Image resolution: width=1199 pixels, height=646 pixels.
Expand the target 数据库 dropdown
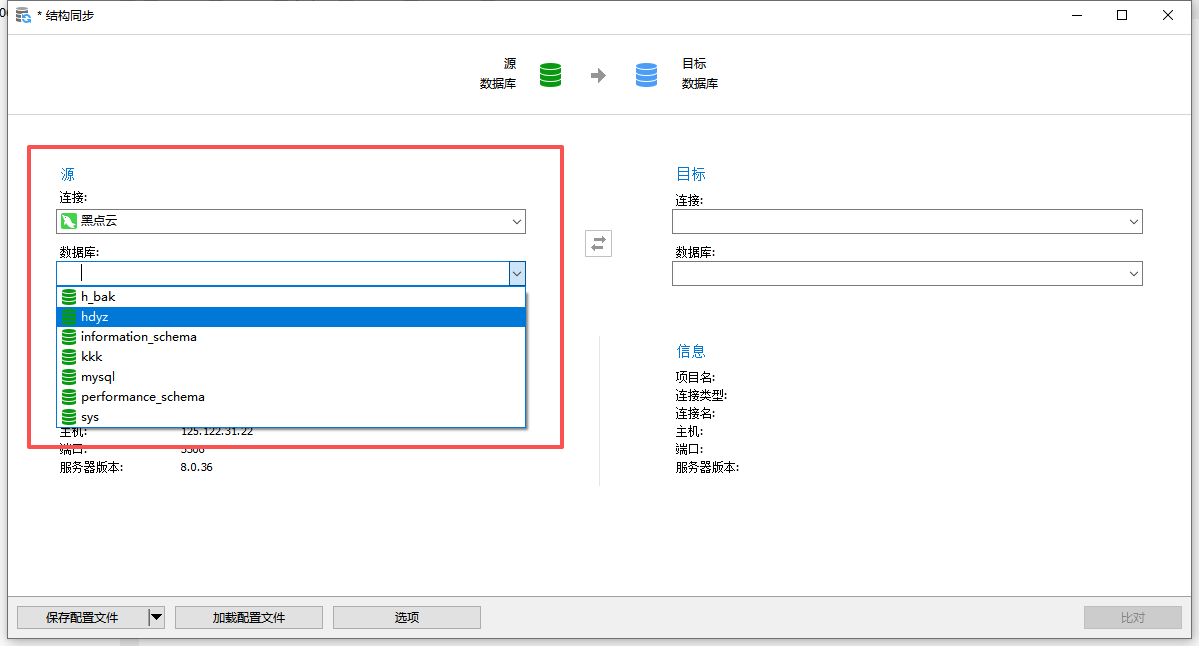[x=1133, y=273]
